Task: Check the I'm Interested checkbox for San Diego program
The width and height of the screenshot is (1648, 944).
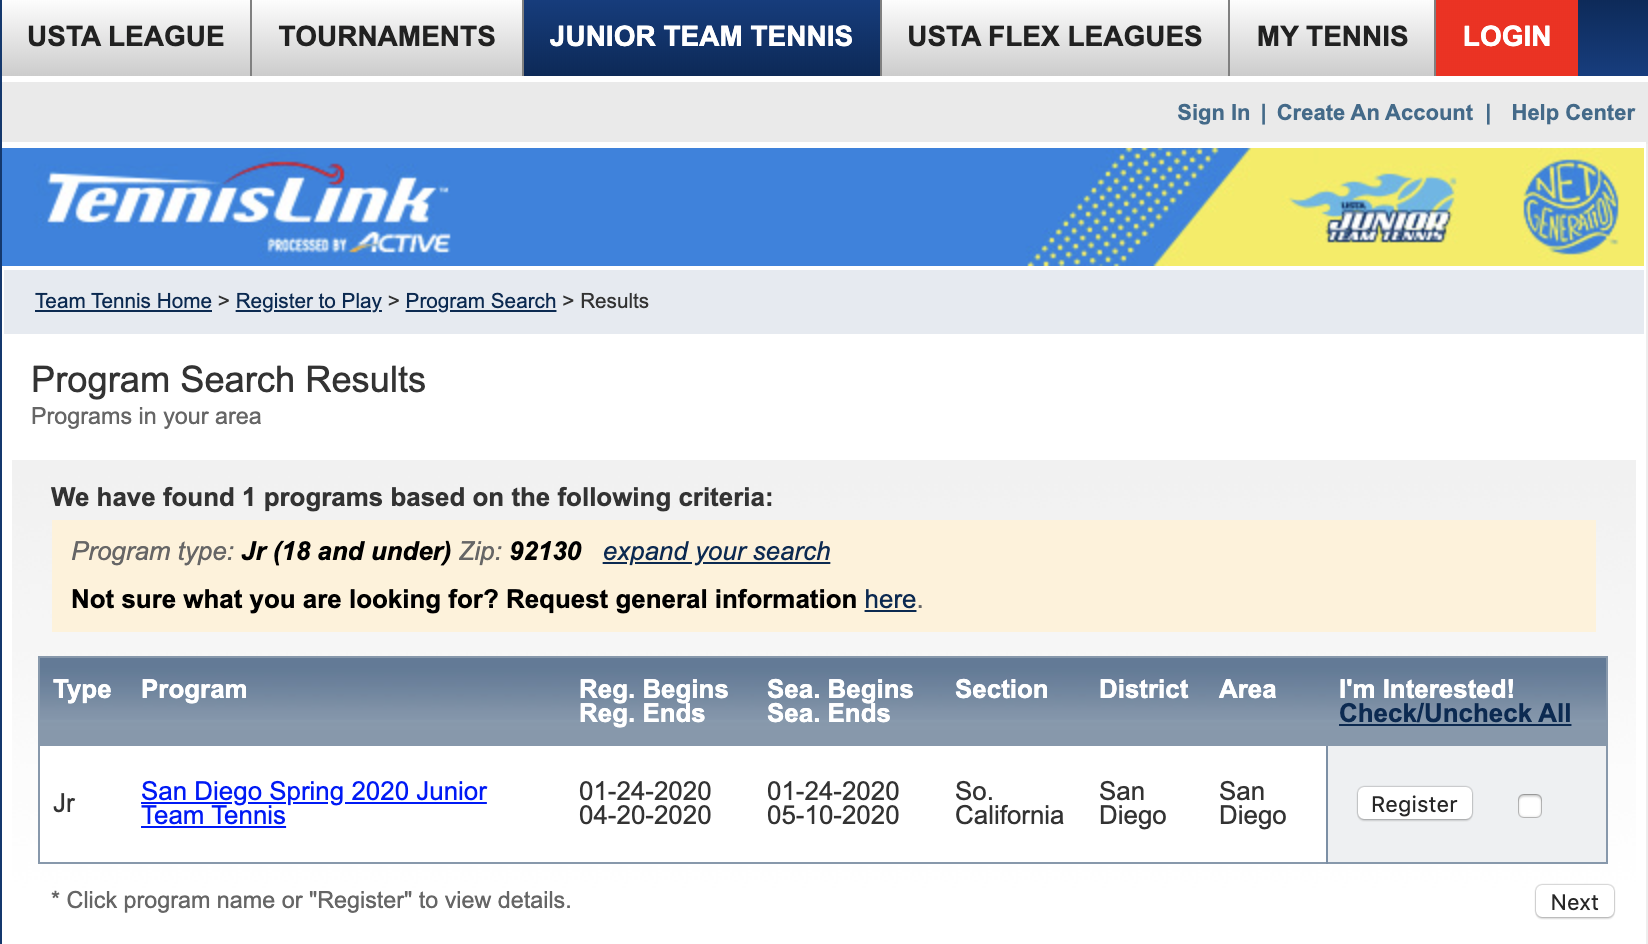Action: [x=1529, y=805]
